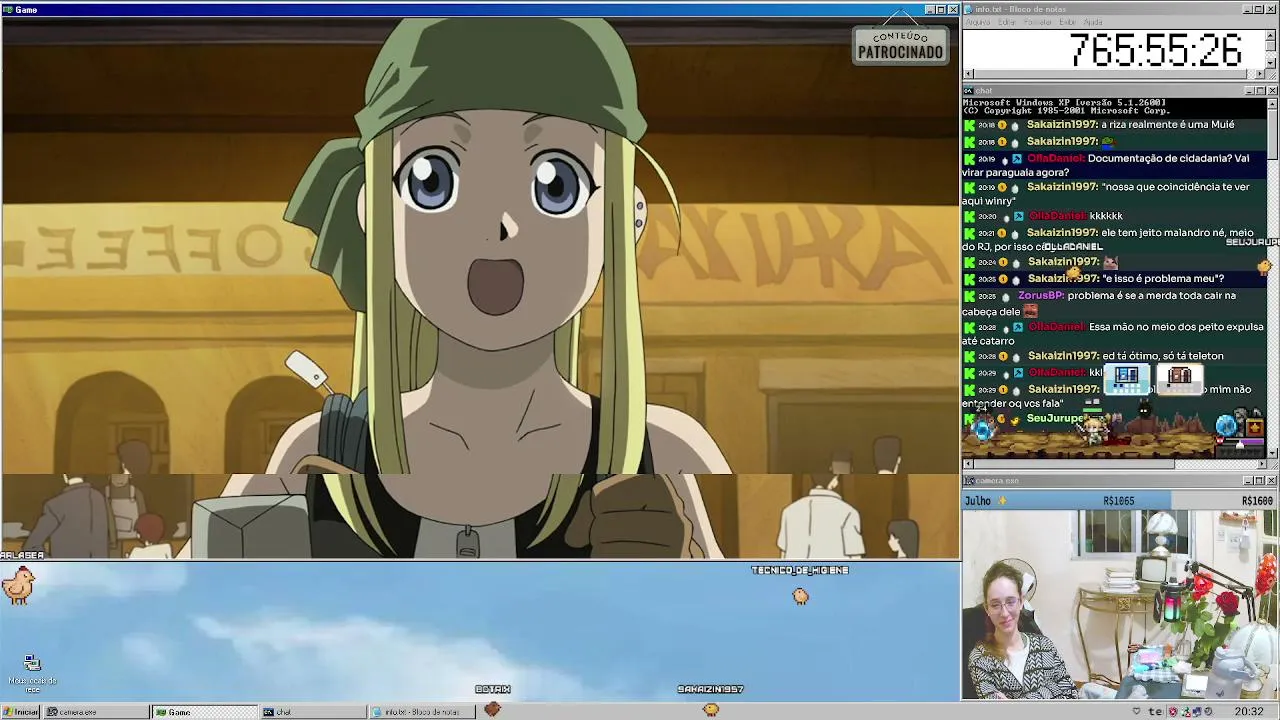Click the R$1065 amount in camera window
This screenshot has width=1280, height=720.
point(1119,501)
